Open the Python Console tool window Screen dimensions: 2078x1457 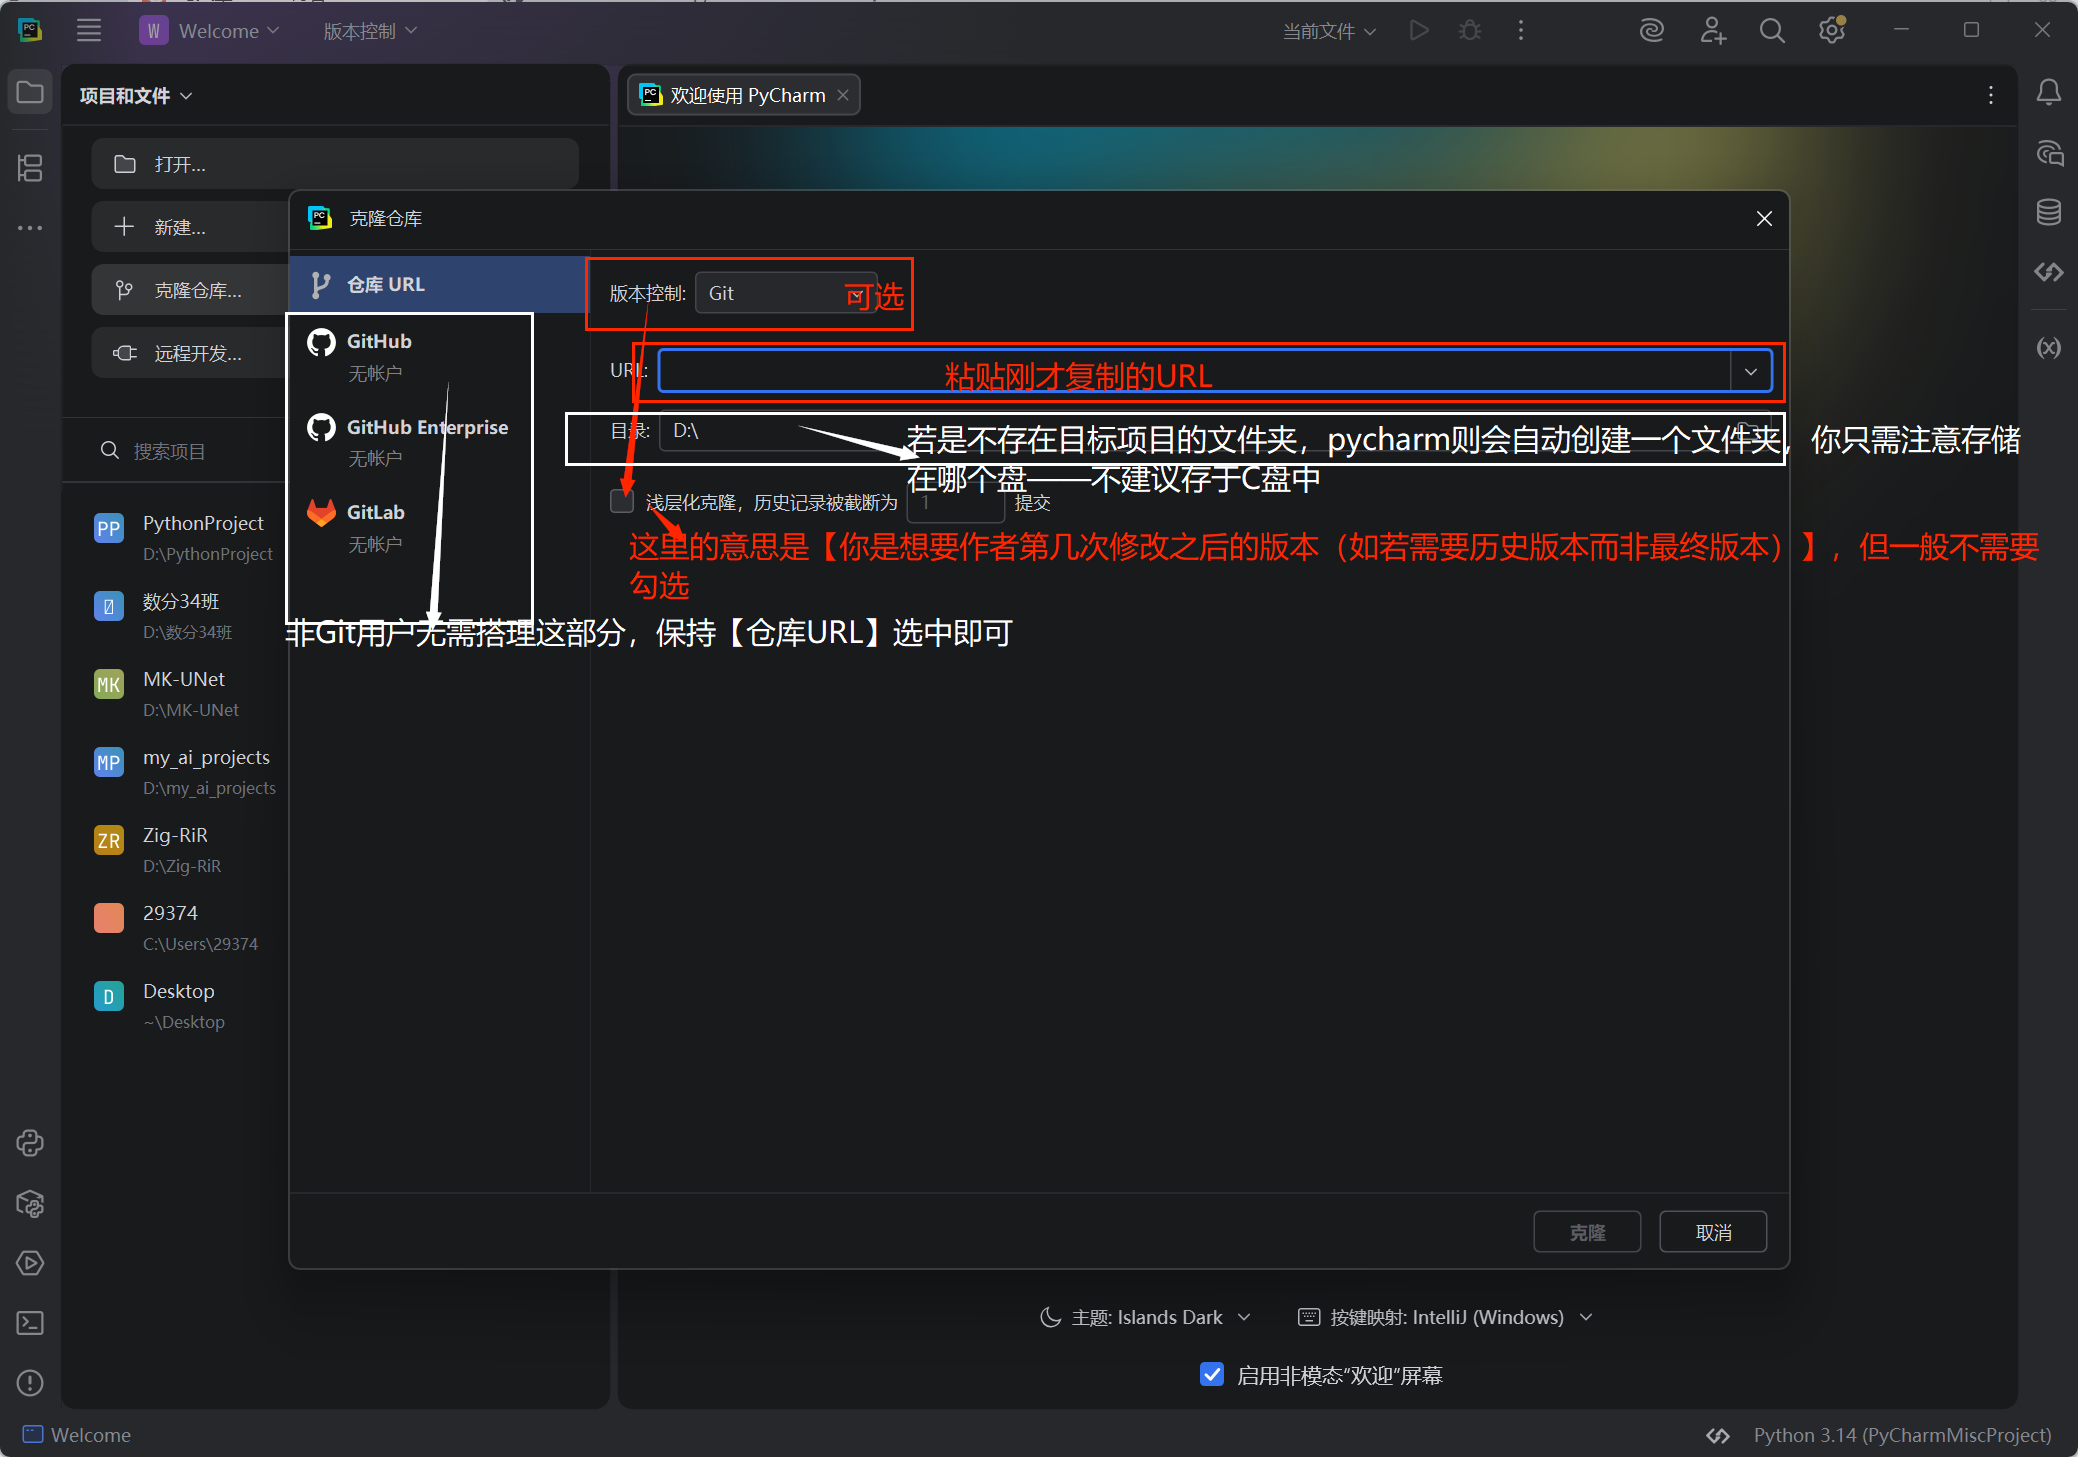30,1143
